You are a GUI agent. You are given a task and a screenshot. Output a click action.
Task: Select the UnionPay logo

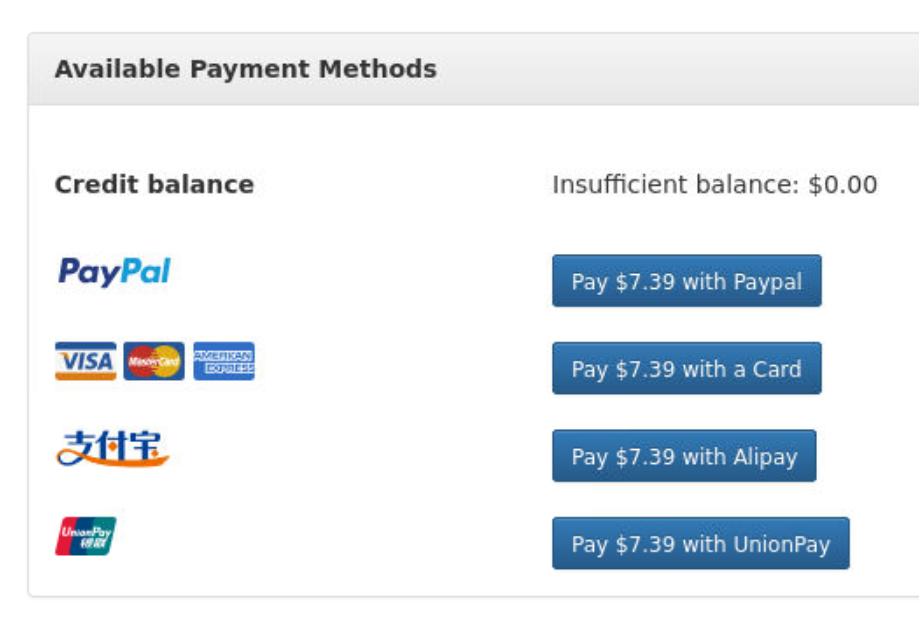pos(85,536)
